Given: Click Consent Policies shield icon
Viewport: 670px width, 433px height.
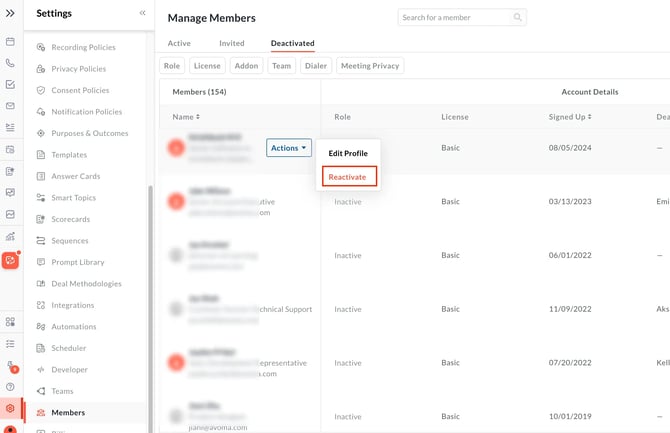Looking at the screenshot, I should point(41,90).
